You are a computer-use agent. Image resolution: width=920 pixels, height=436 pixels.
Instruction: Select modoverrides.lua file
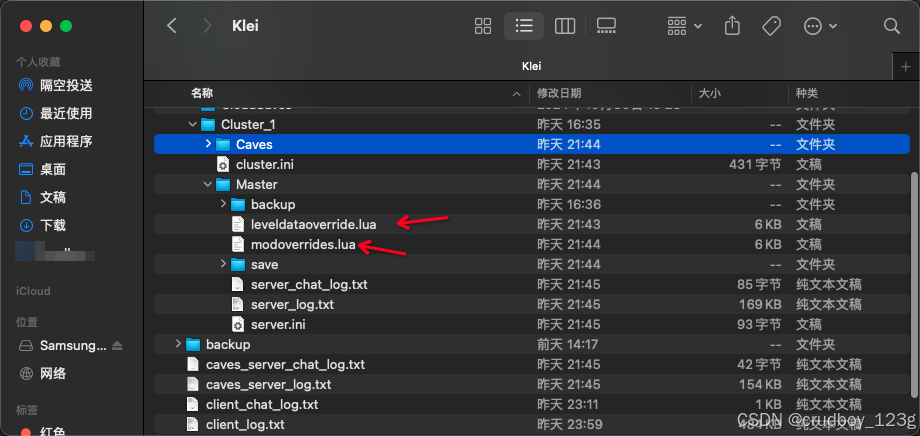point(303,244)
